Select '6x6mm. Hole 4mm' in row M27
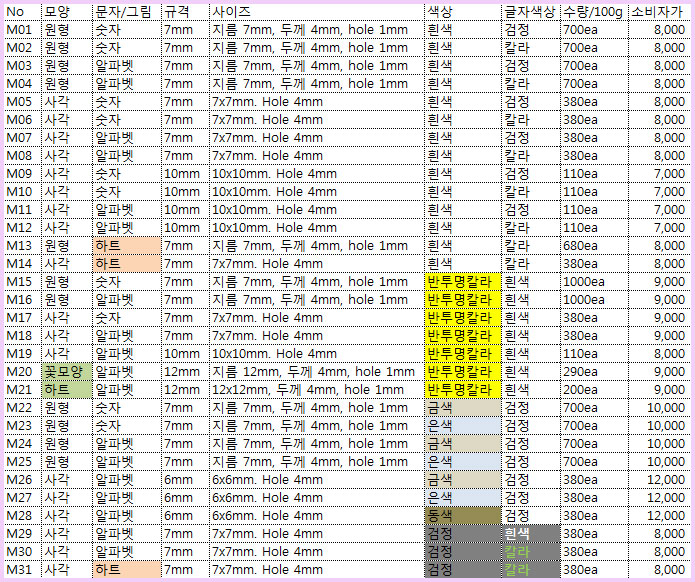695x582 pixels. pyautogui.click(x=316, y=498)
